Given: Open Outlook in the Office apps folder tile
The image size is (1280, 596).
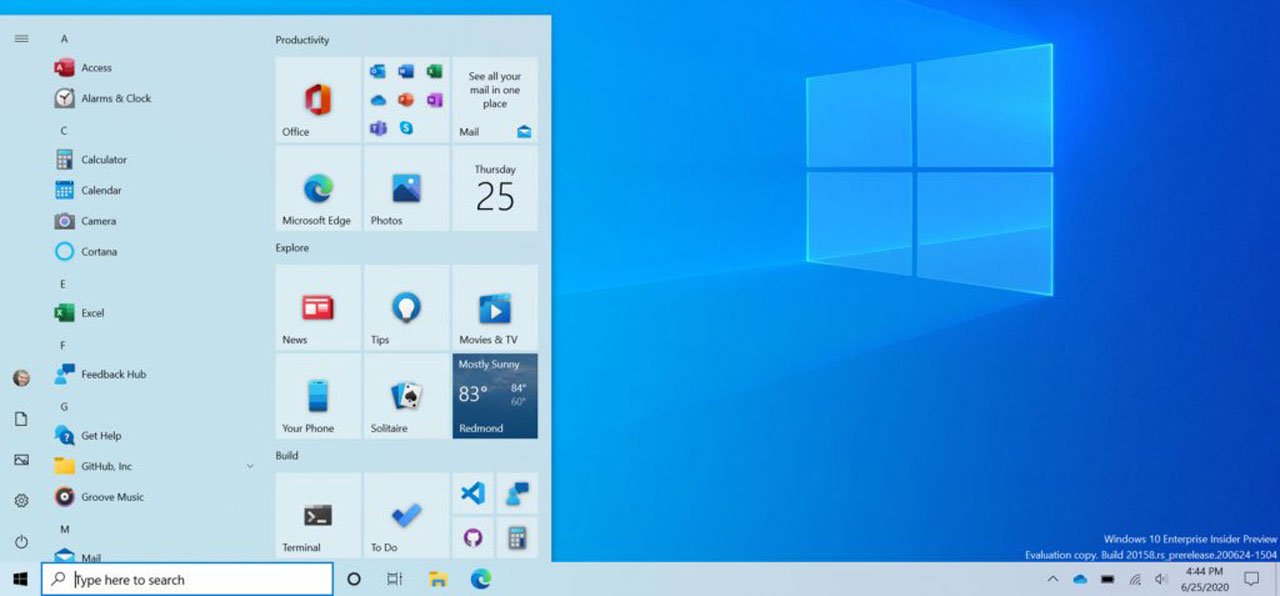Looking at the screenshot, I should [378, 71].
